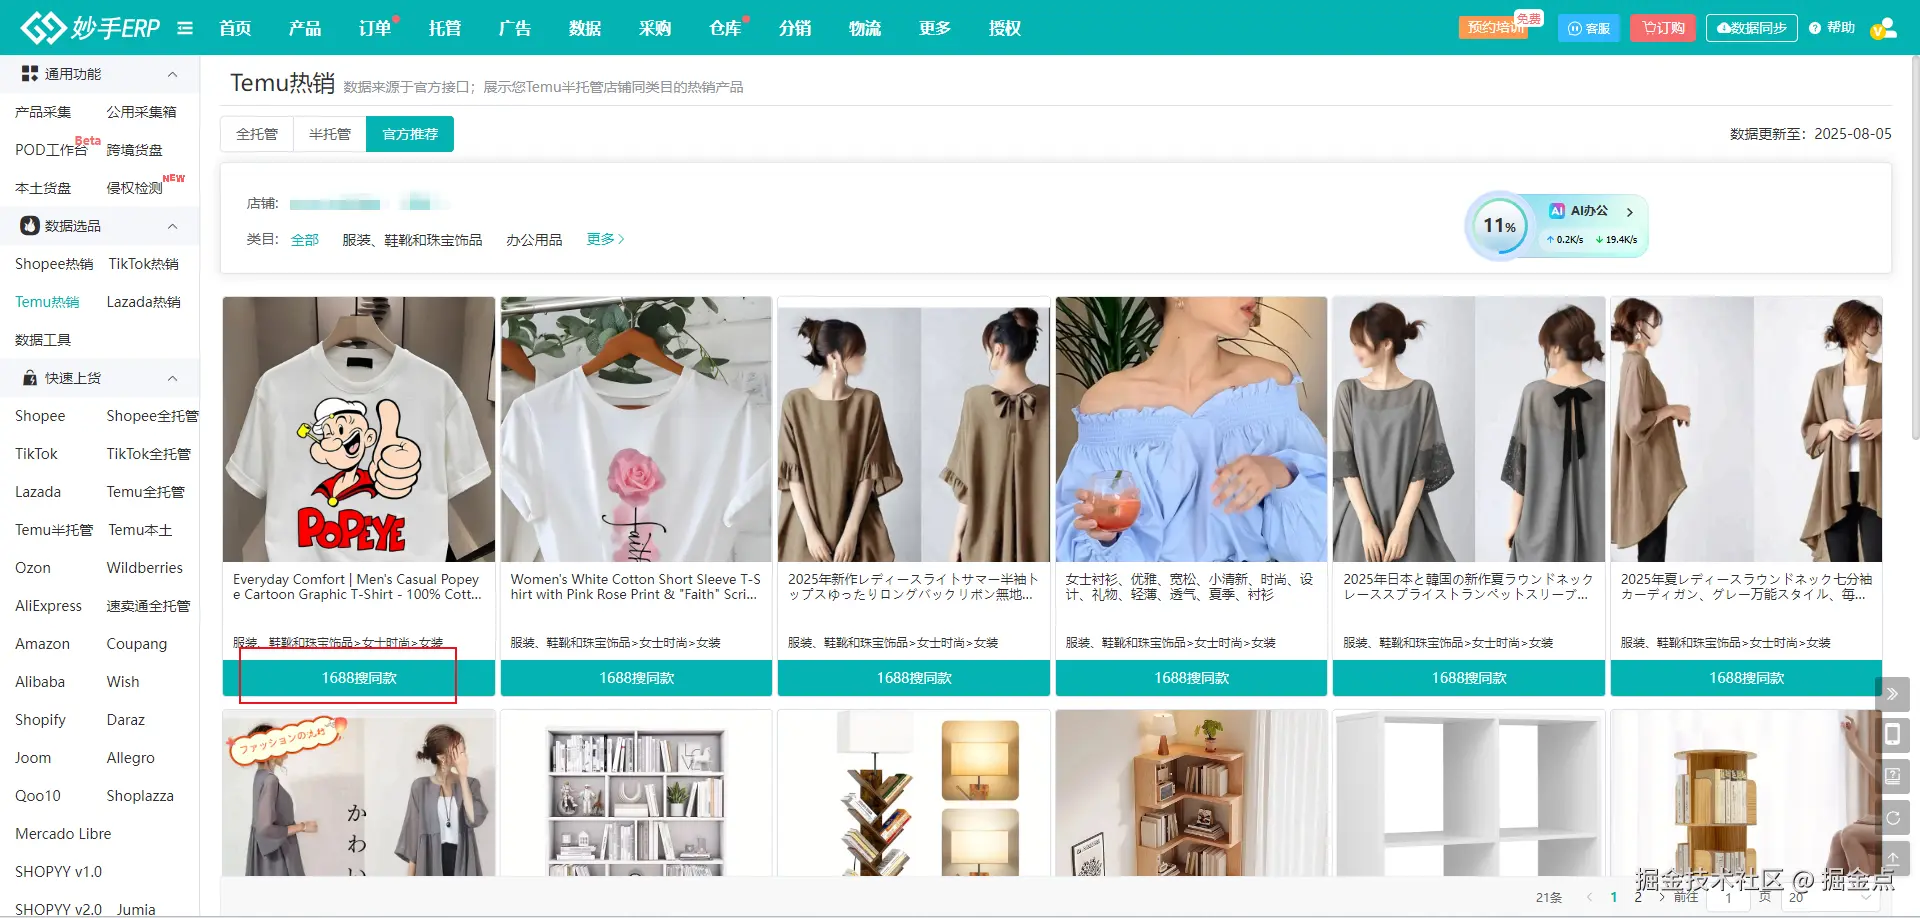
Task: Click the back-to-top arrow icon
Action: click(1892, 858)
